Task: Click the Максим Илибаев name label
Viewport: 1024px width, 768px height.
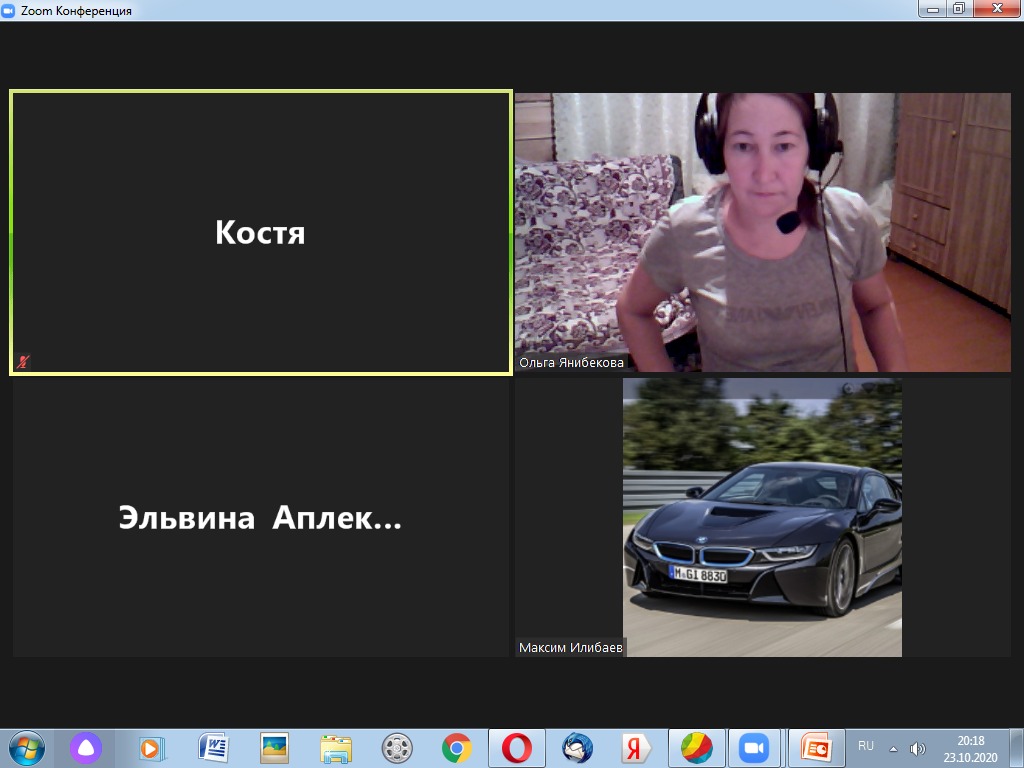Action: [570, 648]
